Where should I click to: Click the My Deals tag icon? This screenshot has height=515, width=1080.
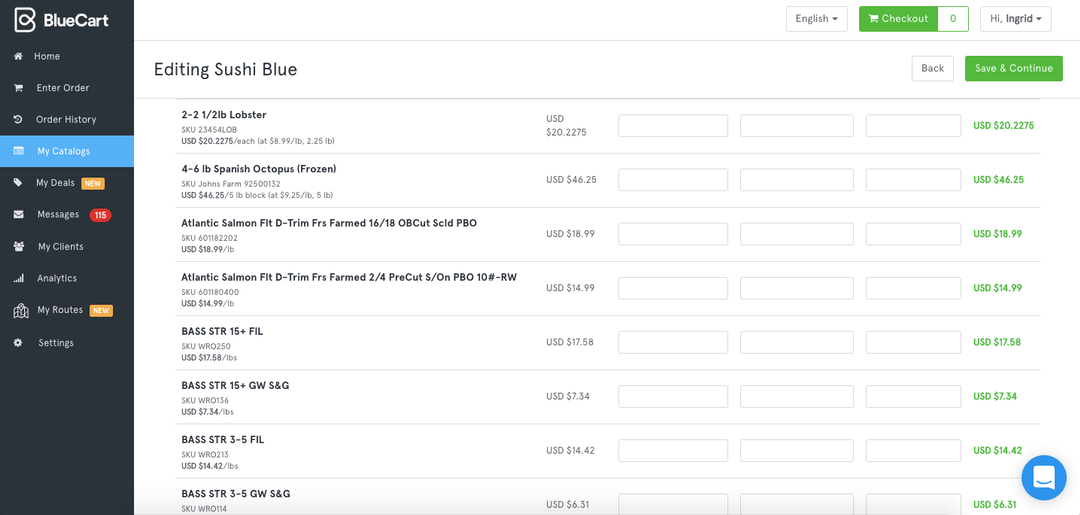19,183
